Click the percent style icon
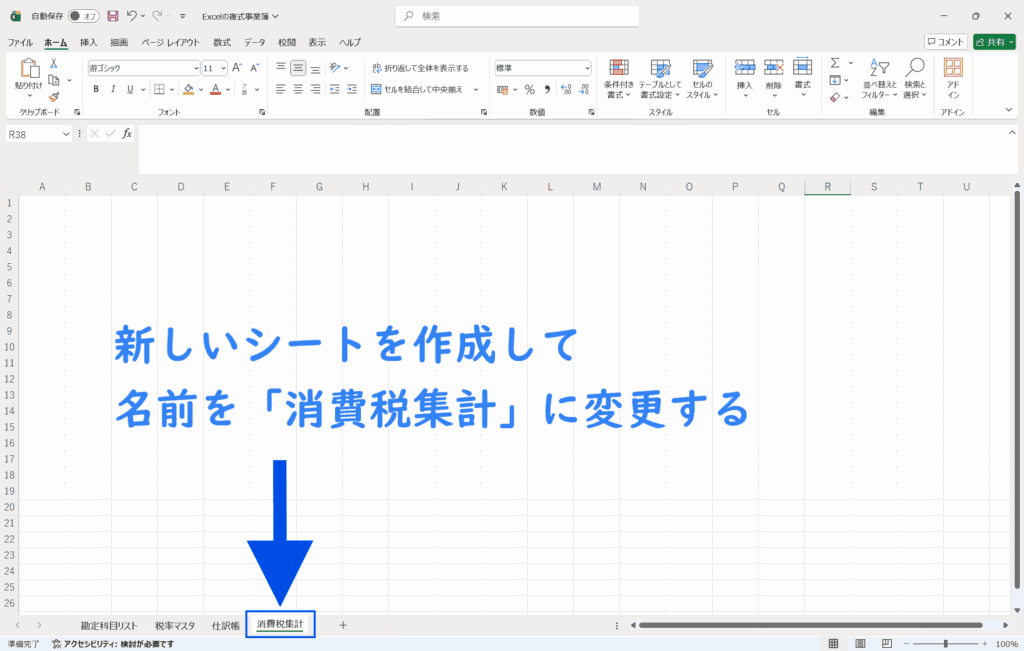 [x=529, y=89]
